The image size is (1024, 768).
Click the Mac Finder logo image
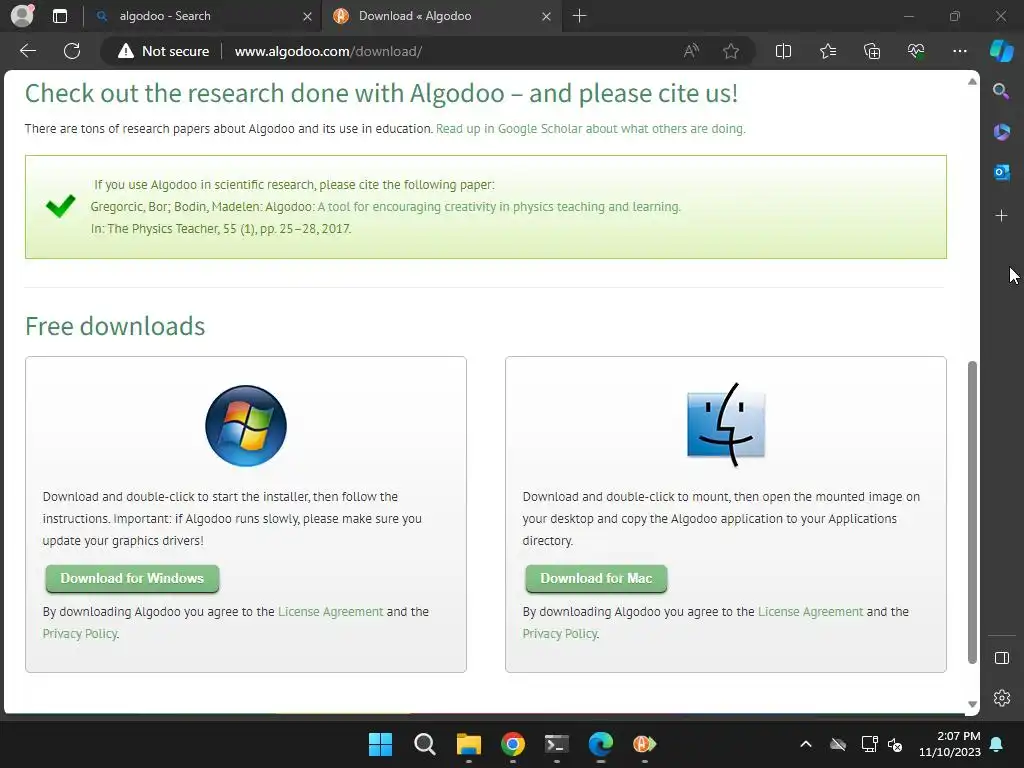click(726, 424)
